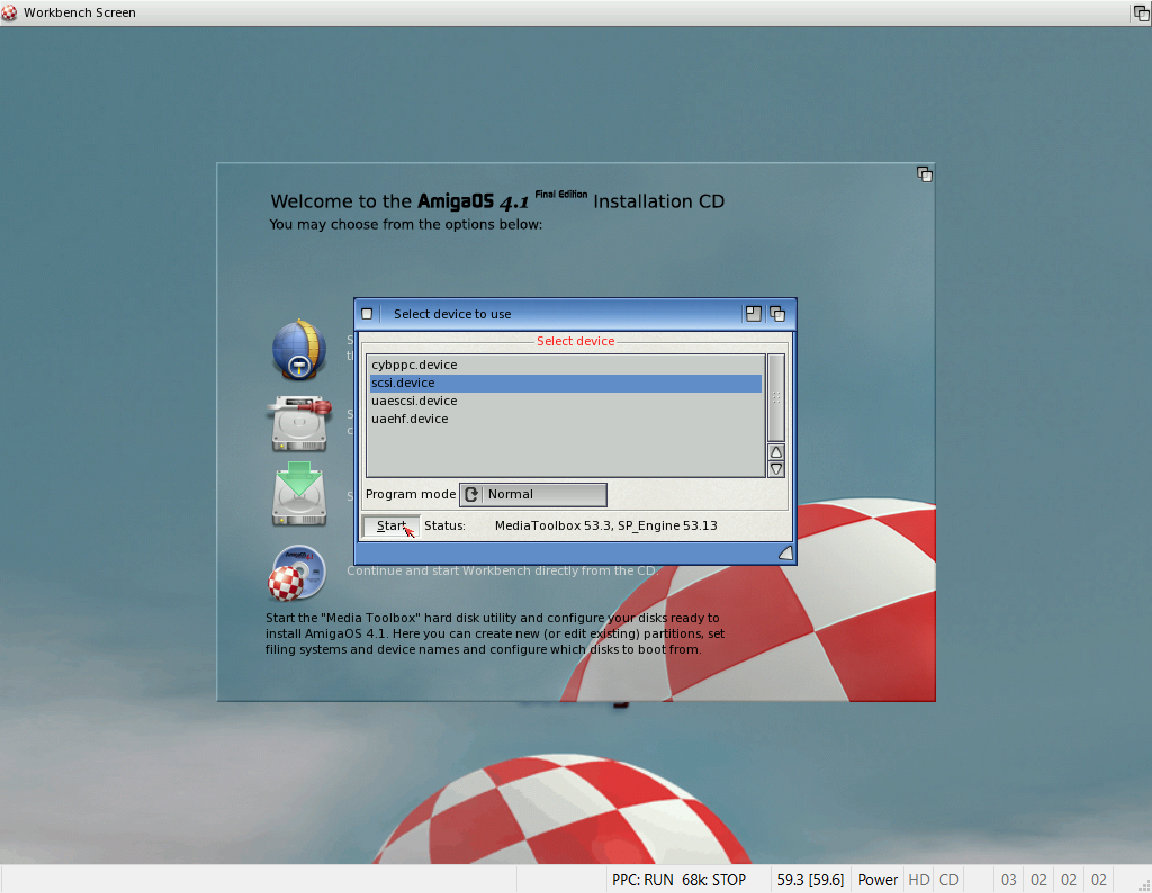Image resolution: width=1152 pixels, height=893 pixels.
Task: Click the Workbench Screen depth gadget
Action: coord(1142,12)
